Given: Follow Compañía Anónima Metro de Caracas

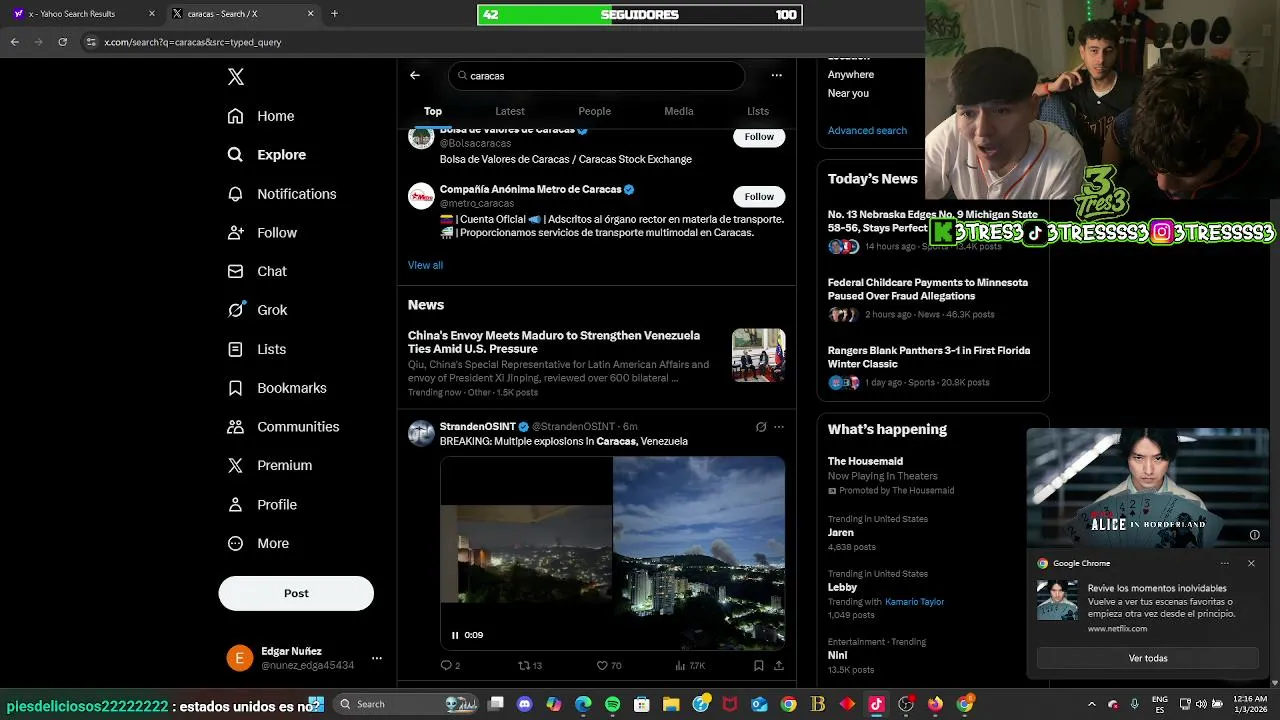Looking at the screenshot, I should [759, 196].
